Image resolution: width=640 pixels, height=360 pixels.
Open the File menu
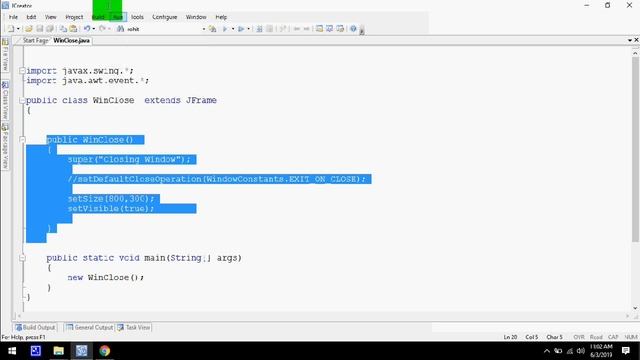[13, 17]
